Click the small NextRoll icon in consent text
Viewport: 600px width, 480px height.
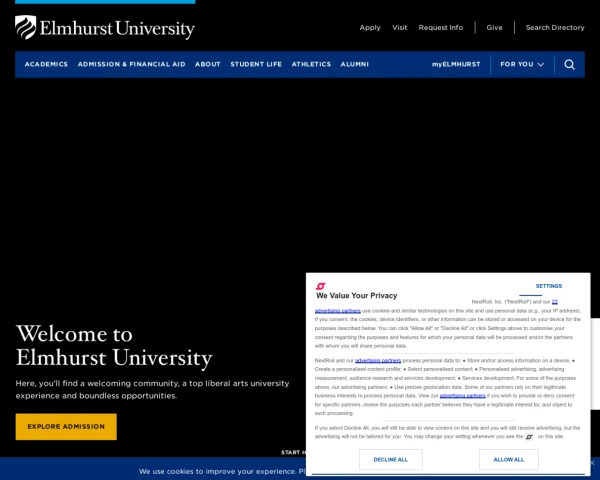[529, 437]
